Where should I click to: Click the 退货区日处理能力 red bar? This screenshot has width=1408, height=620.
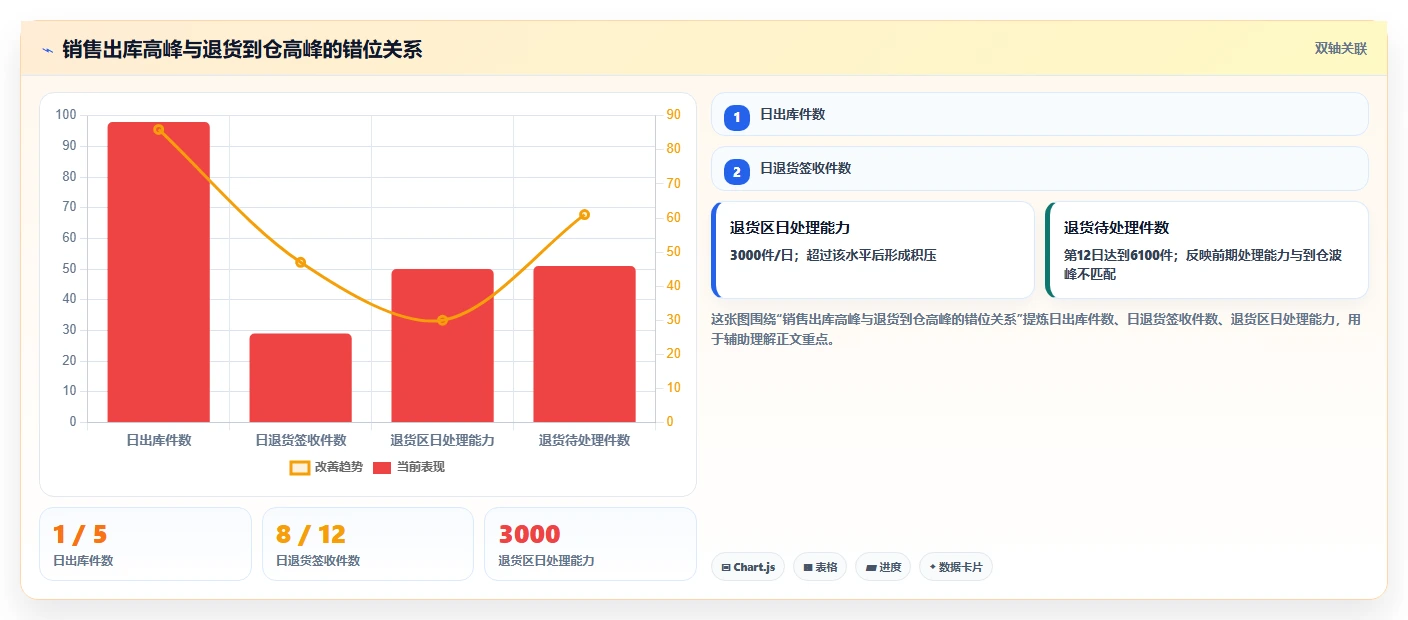coord(443,346)
